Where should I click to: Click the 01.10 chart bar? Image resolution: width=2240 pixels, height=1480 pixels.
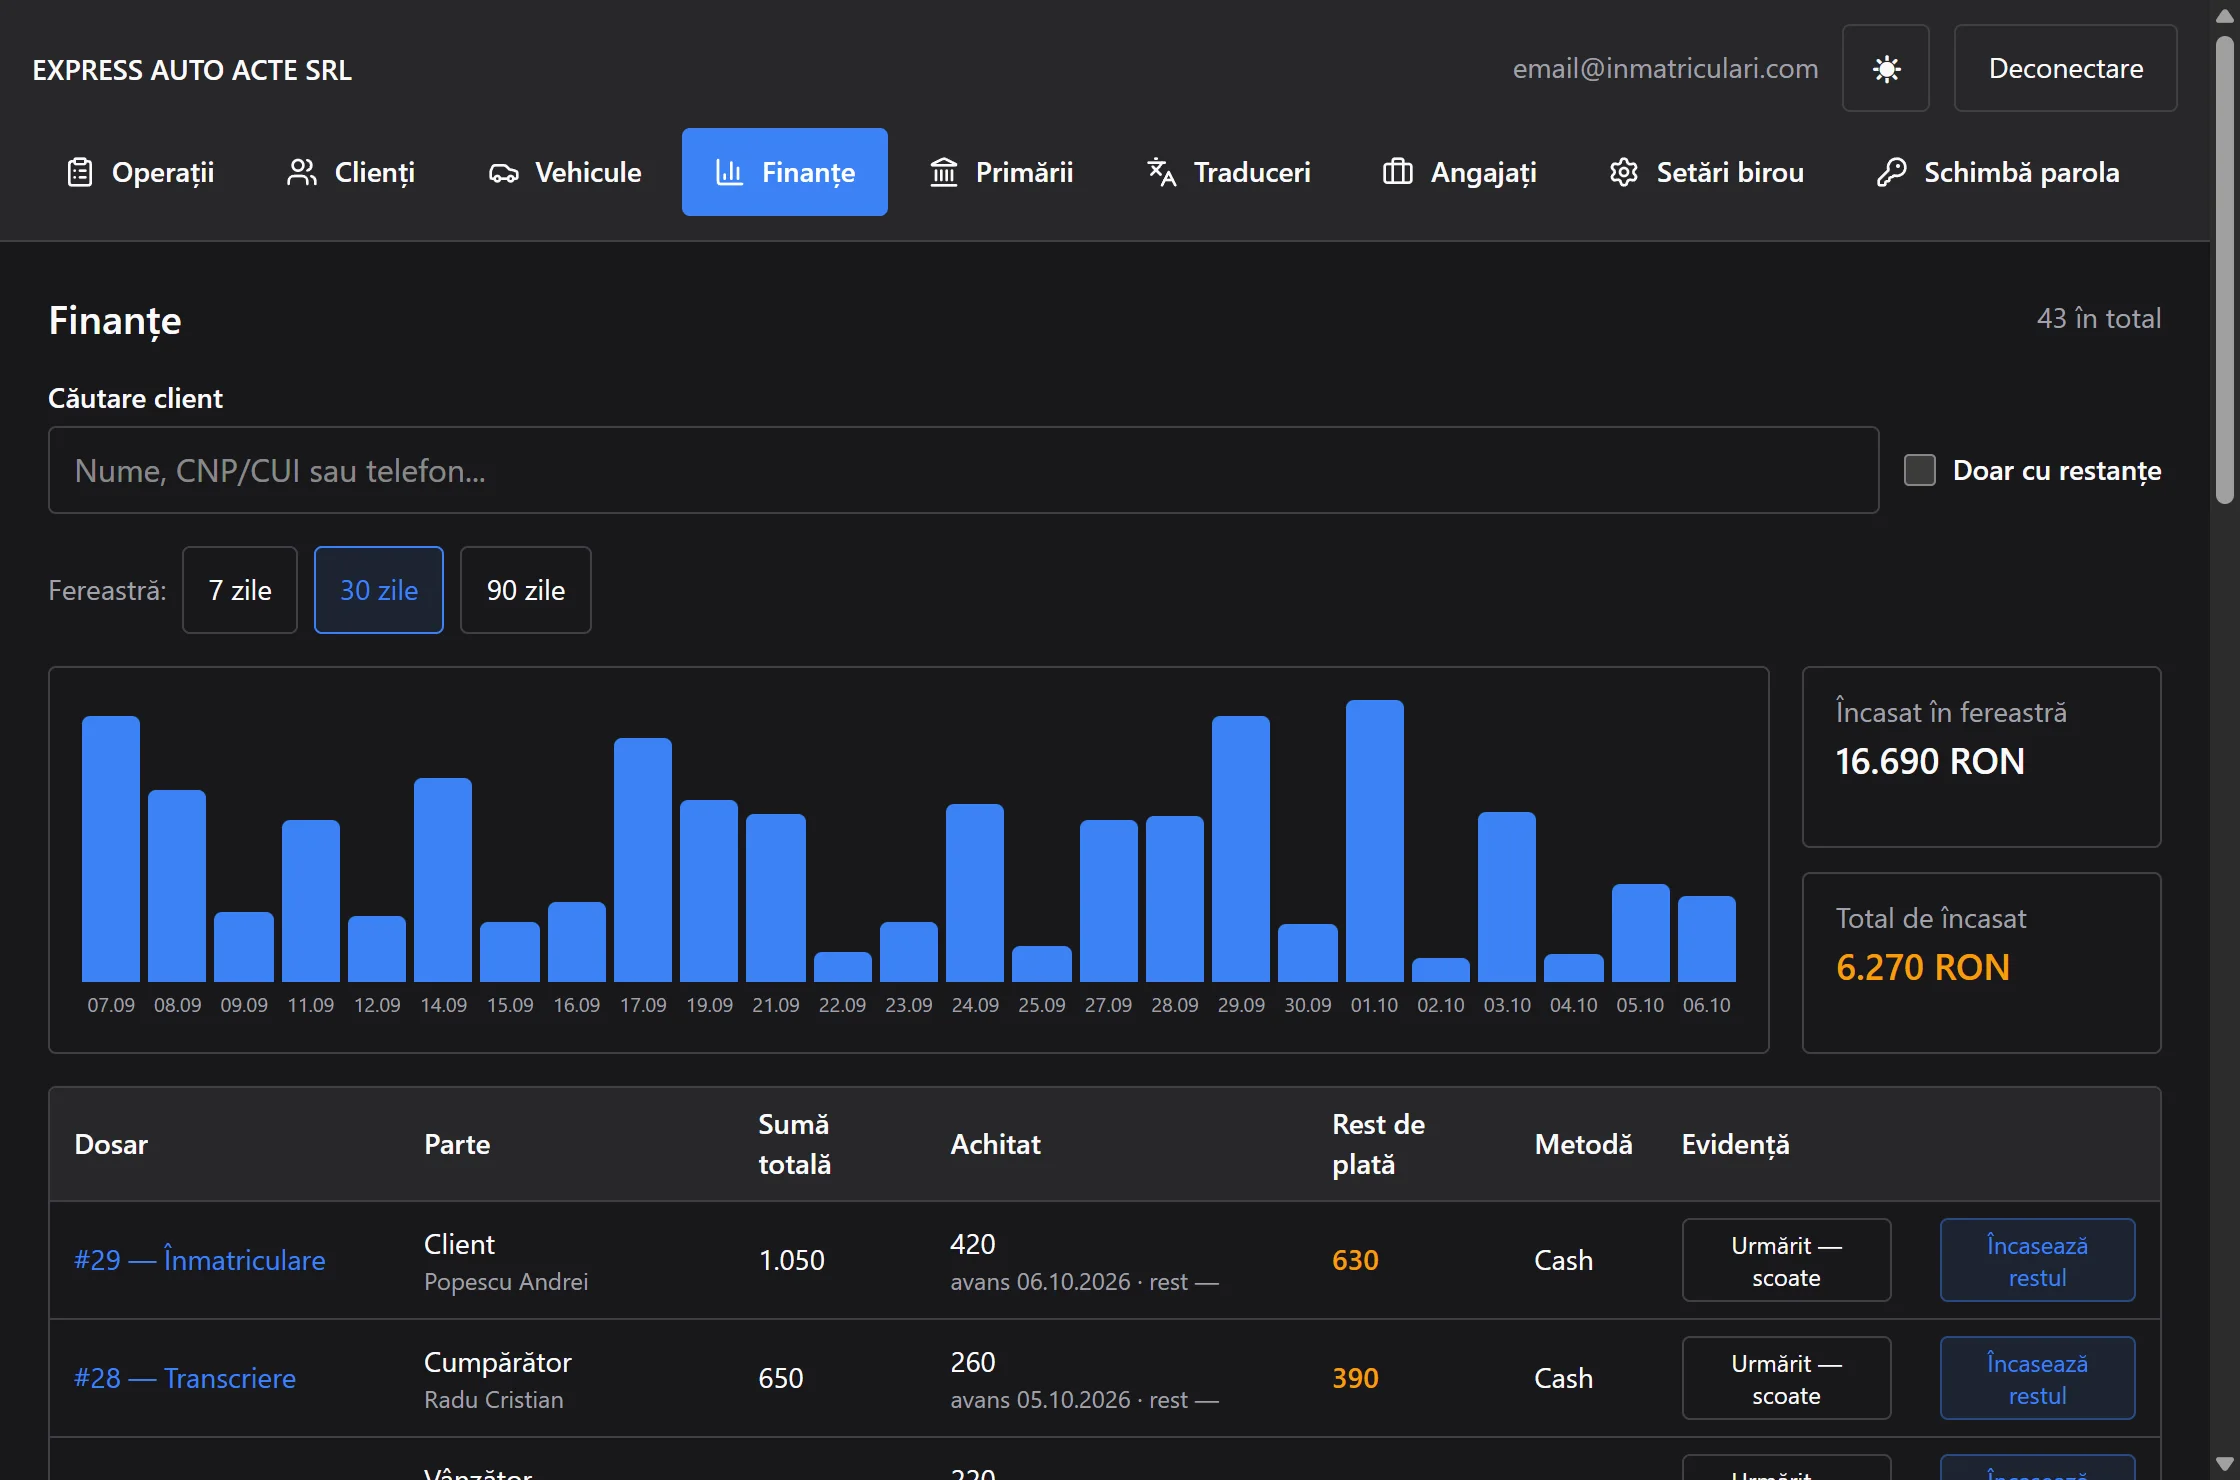coord(1374,840)
